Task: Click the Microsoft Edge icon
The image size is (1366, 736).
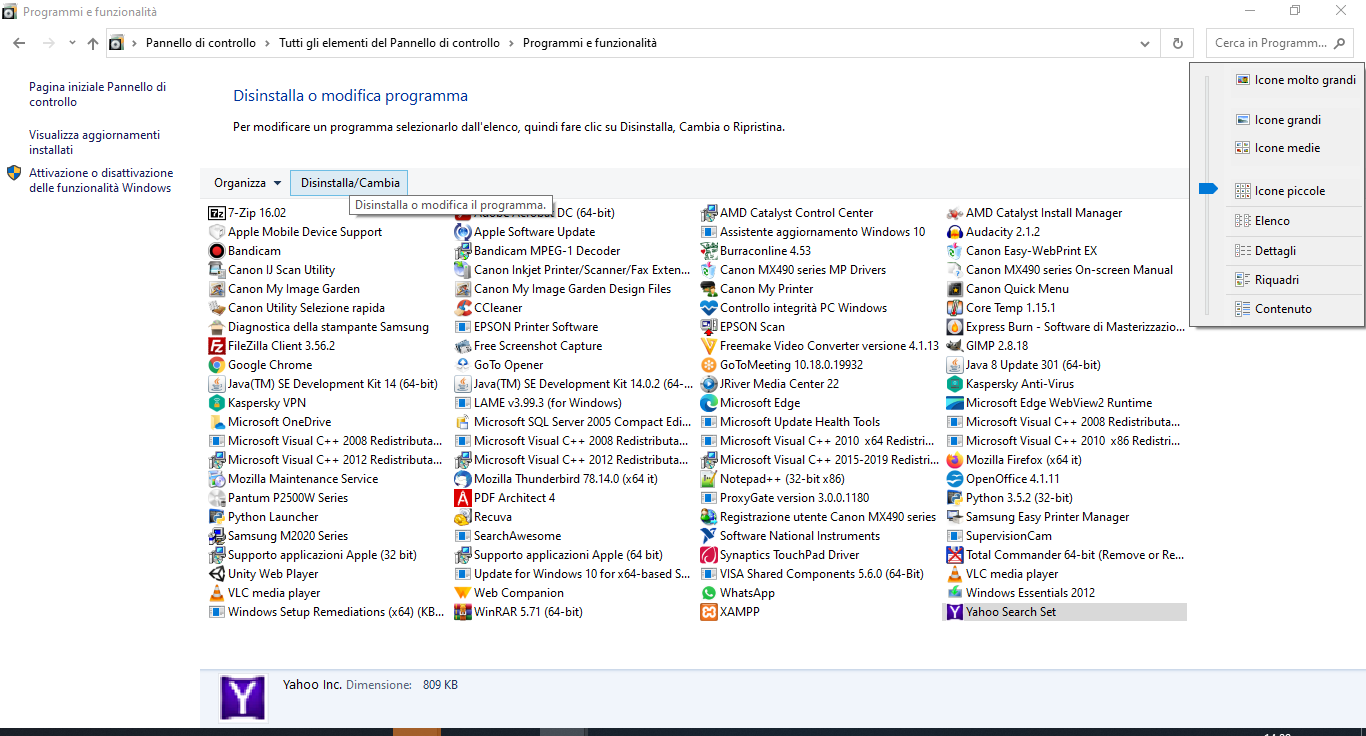Action: (709, 403)
